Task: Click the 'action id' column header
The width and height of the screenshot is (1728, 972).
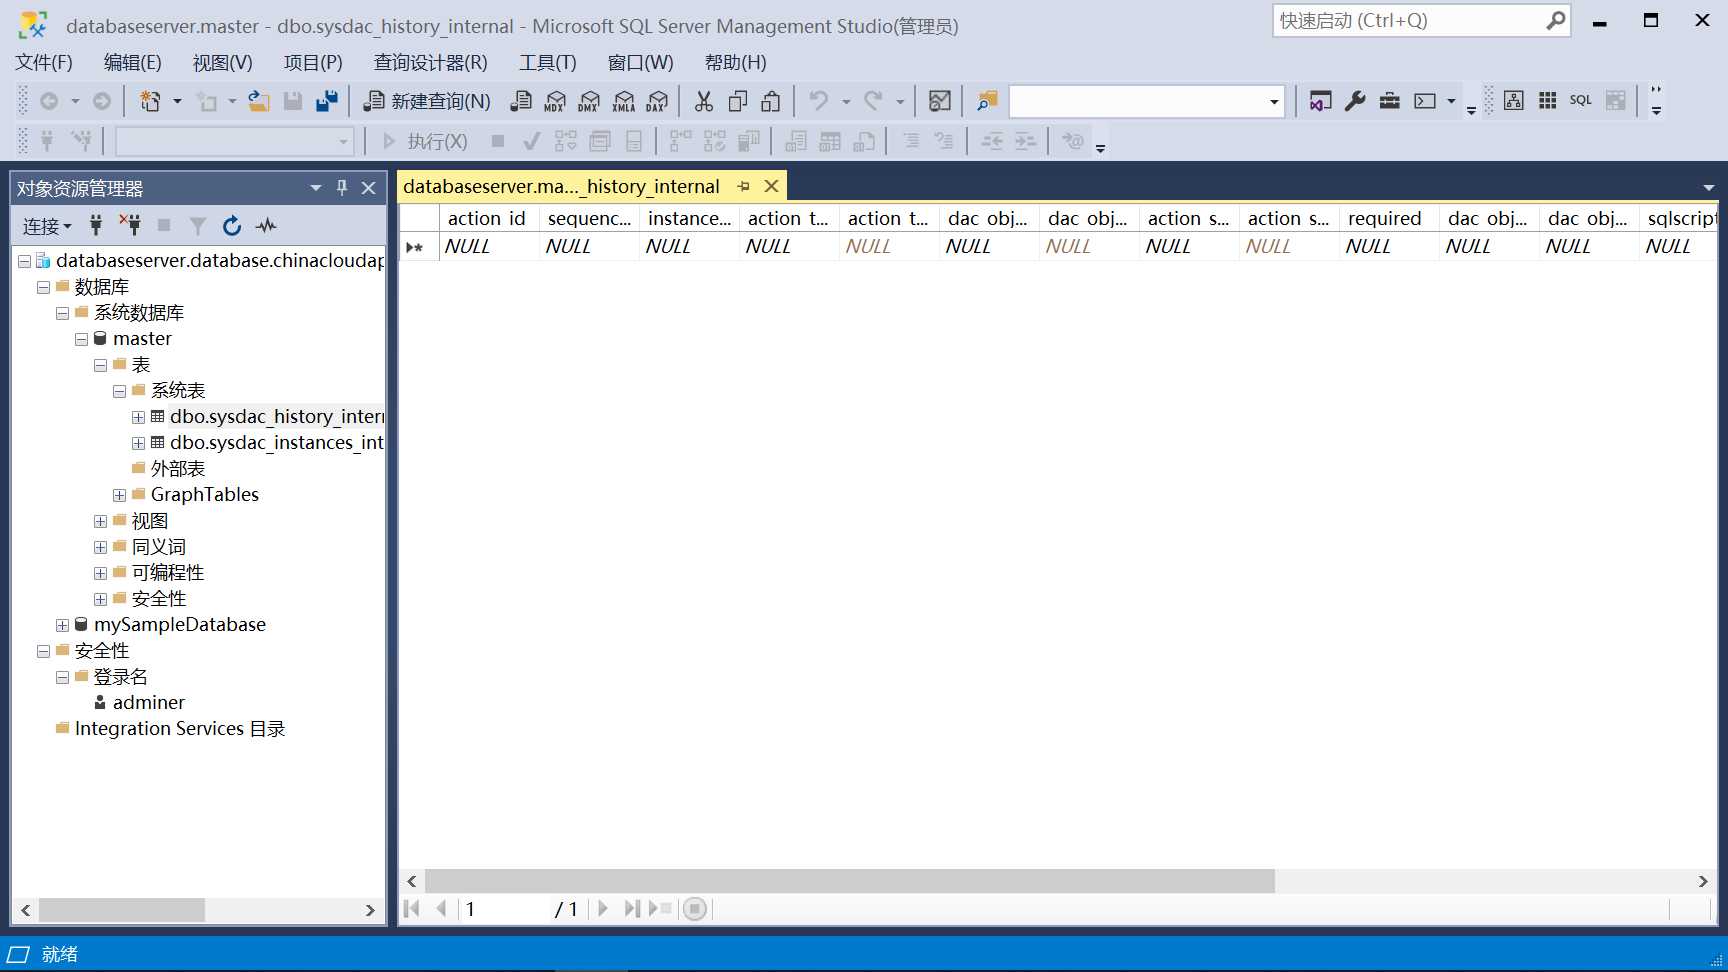Action: click(489, 218)
